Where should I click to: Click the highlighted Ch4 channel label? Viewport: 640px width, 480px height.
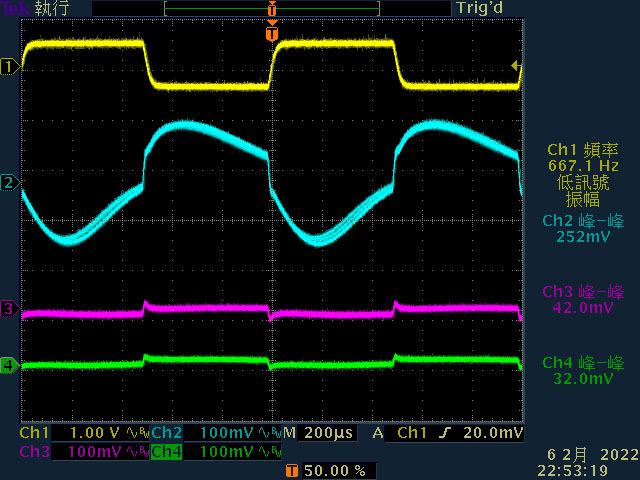(167, 452)
